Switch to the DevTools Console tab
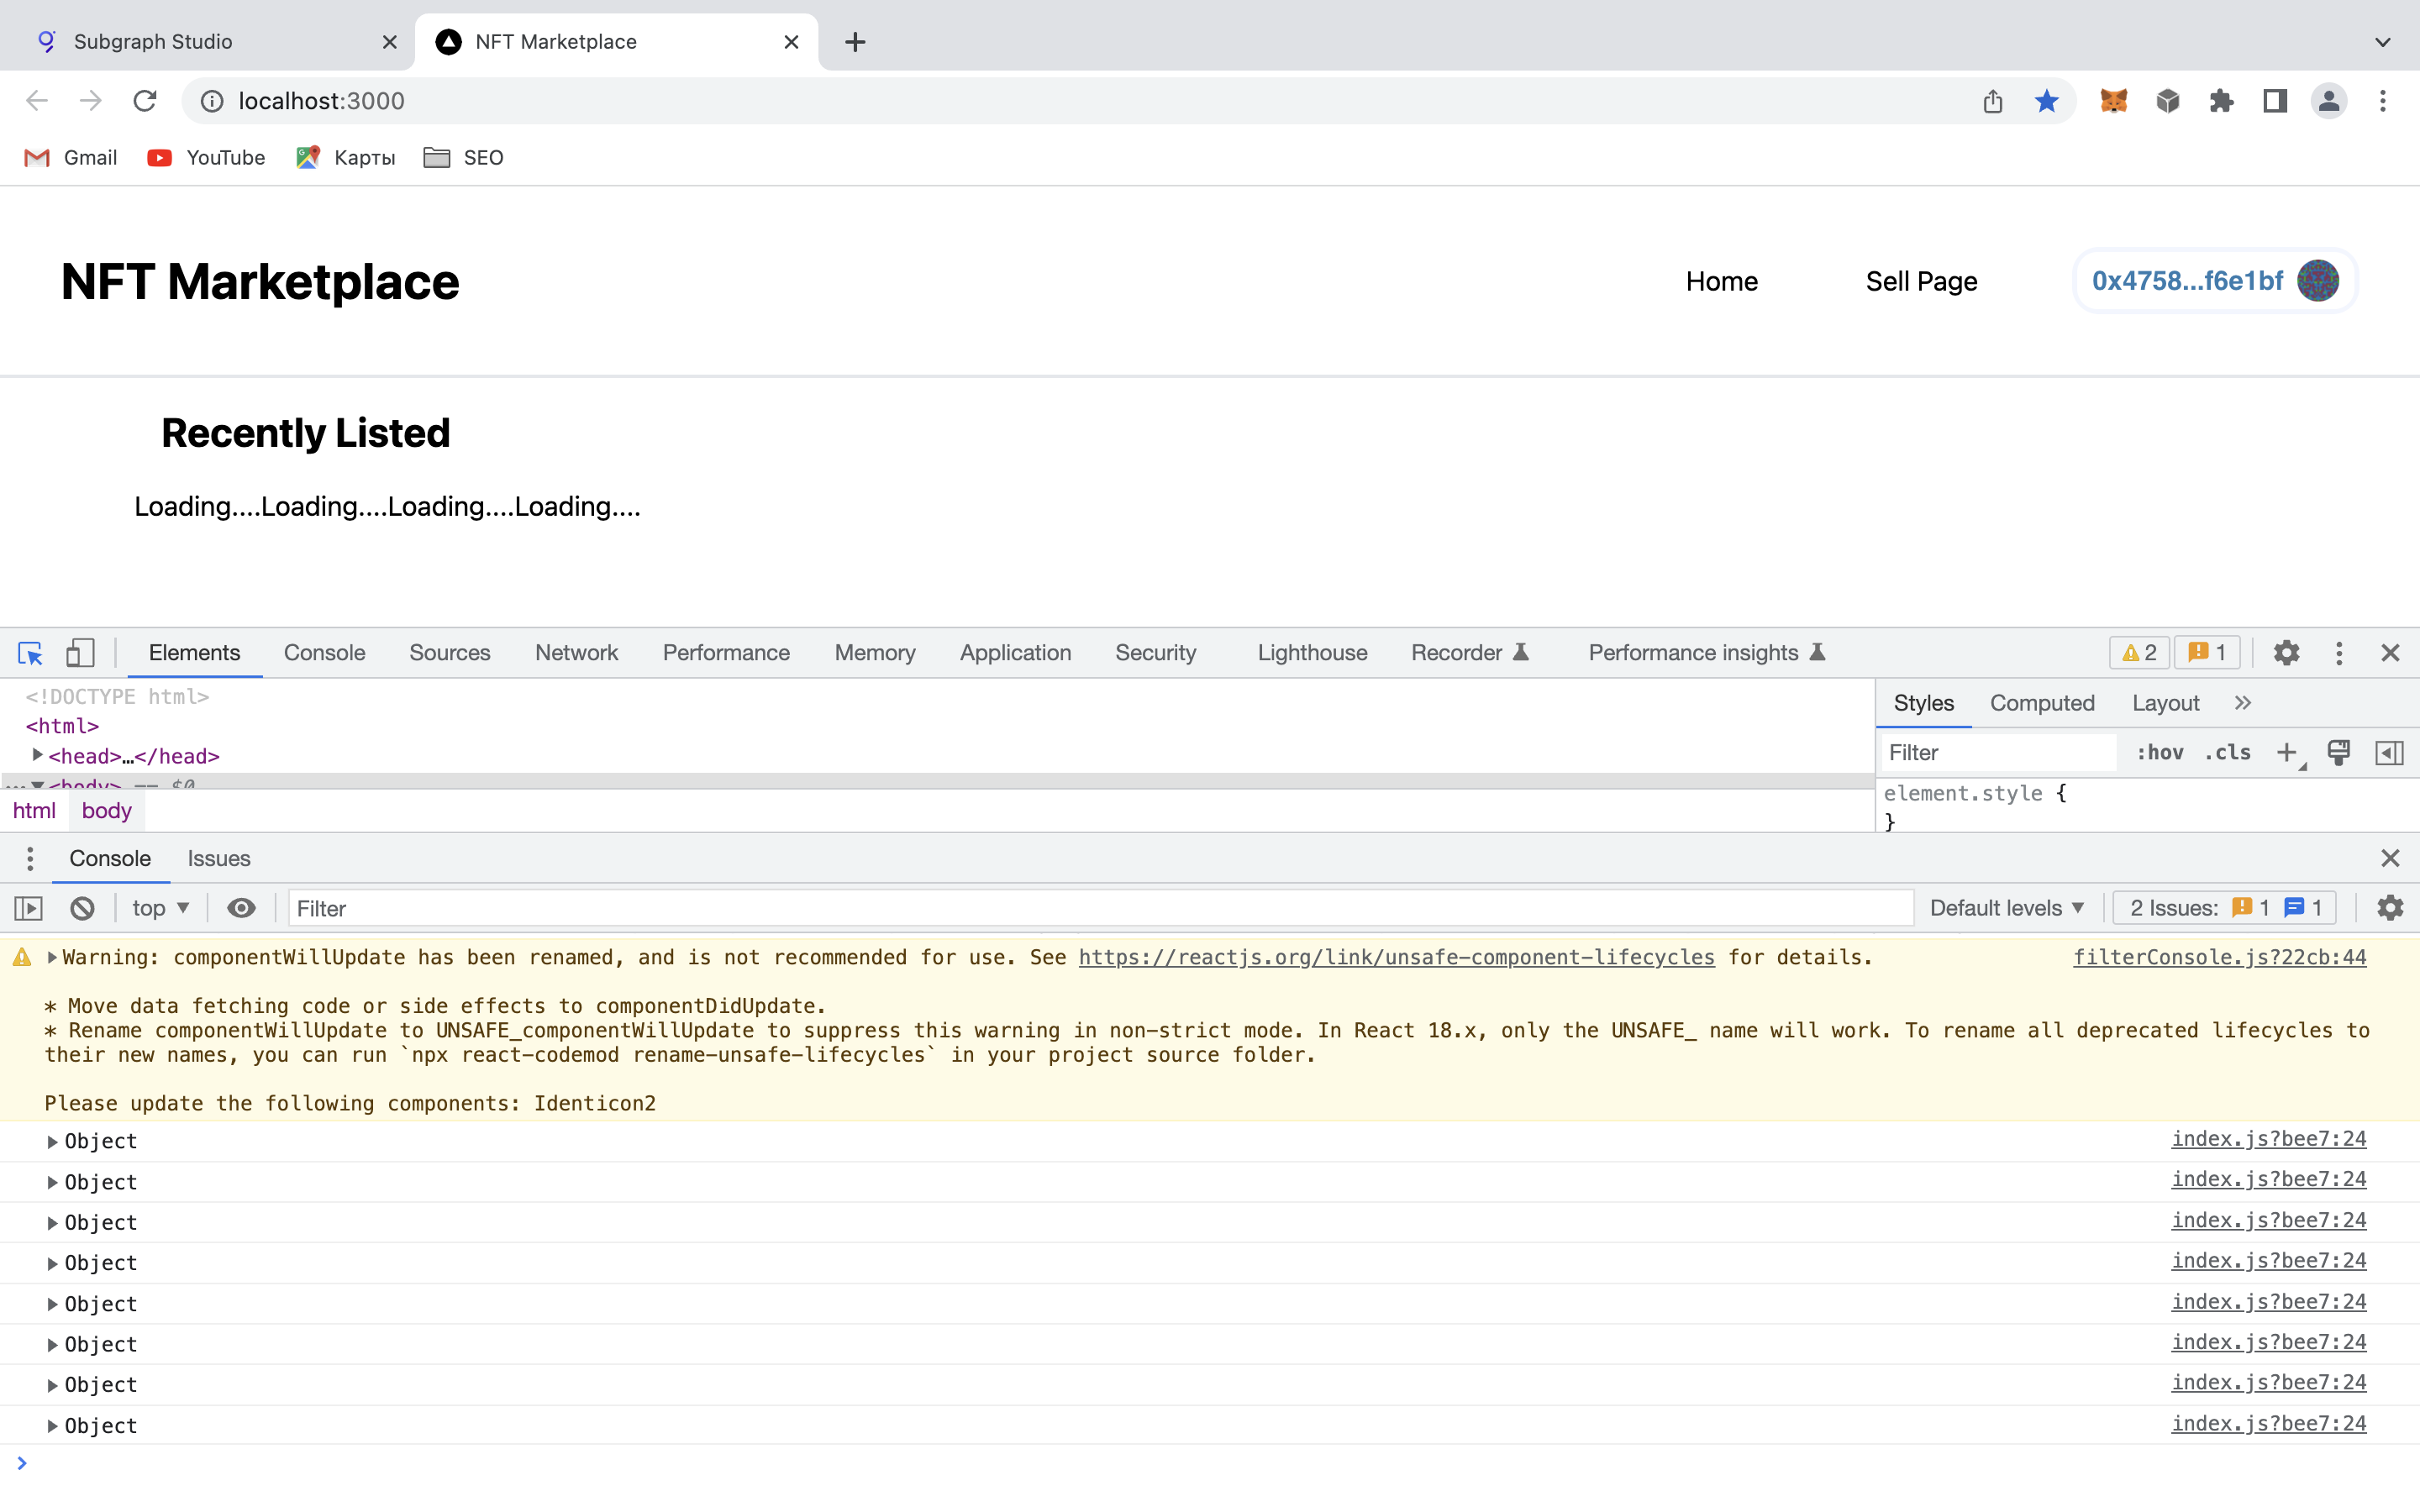 [324, 653]
